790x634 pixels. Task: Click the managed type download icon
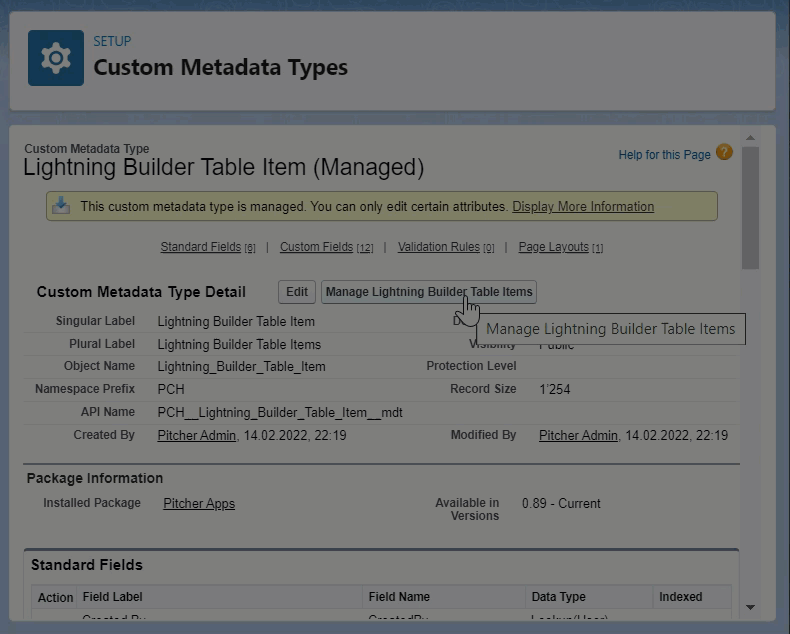point(61,206)
